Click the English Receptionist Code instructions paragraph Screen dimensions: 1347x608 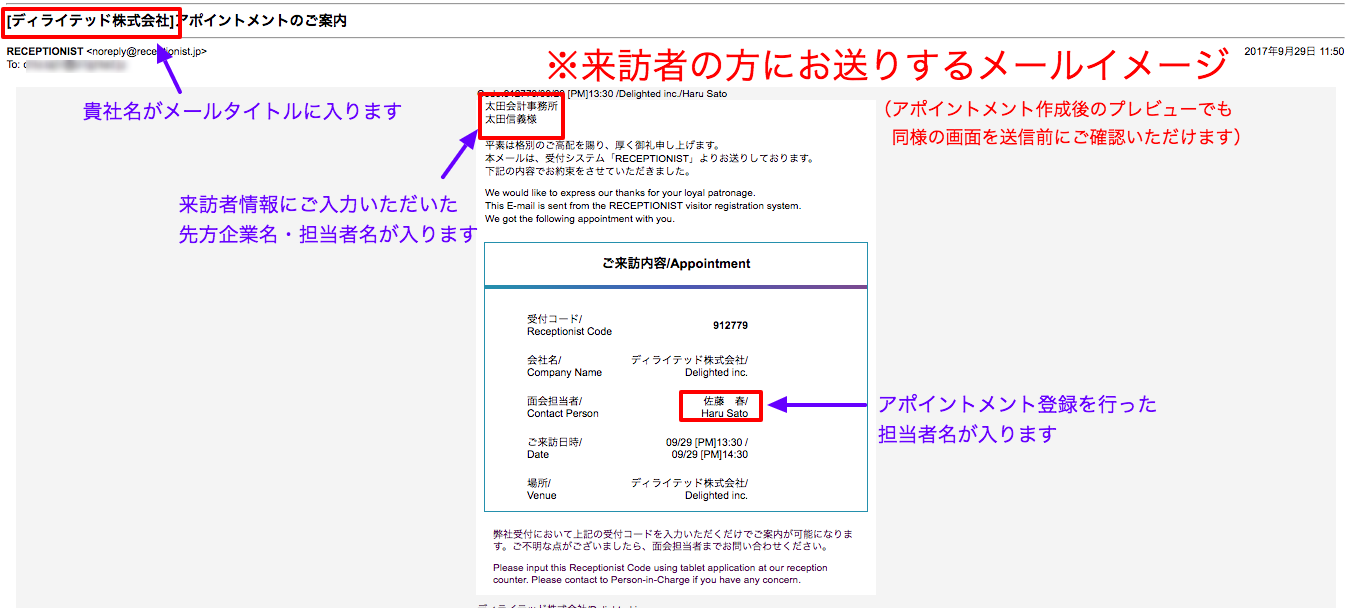click(660, 574)
